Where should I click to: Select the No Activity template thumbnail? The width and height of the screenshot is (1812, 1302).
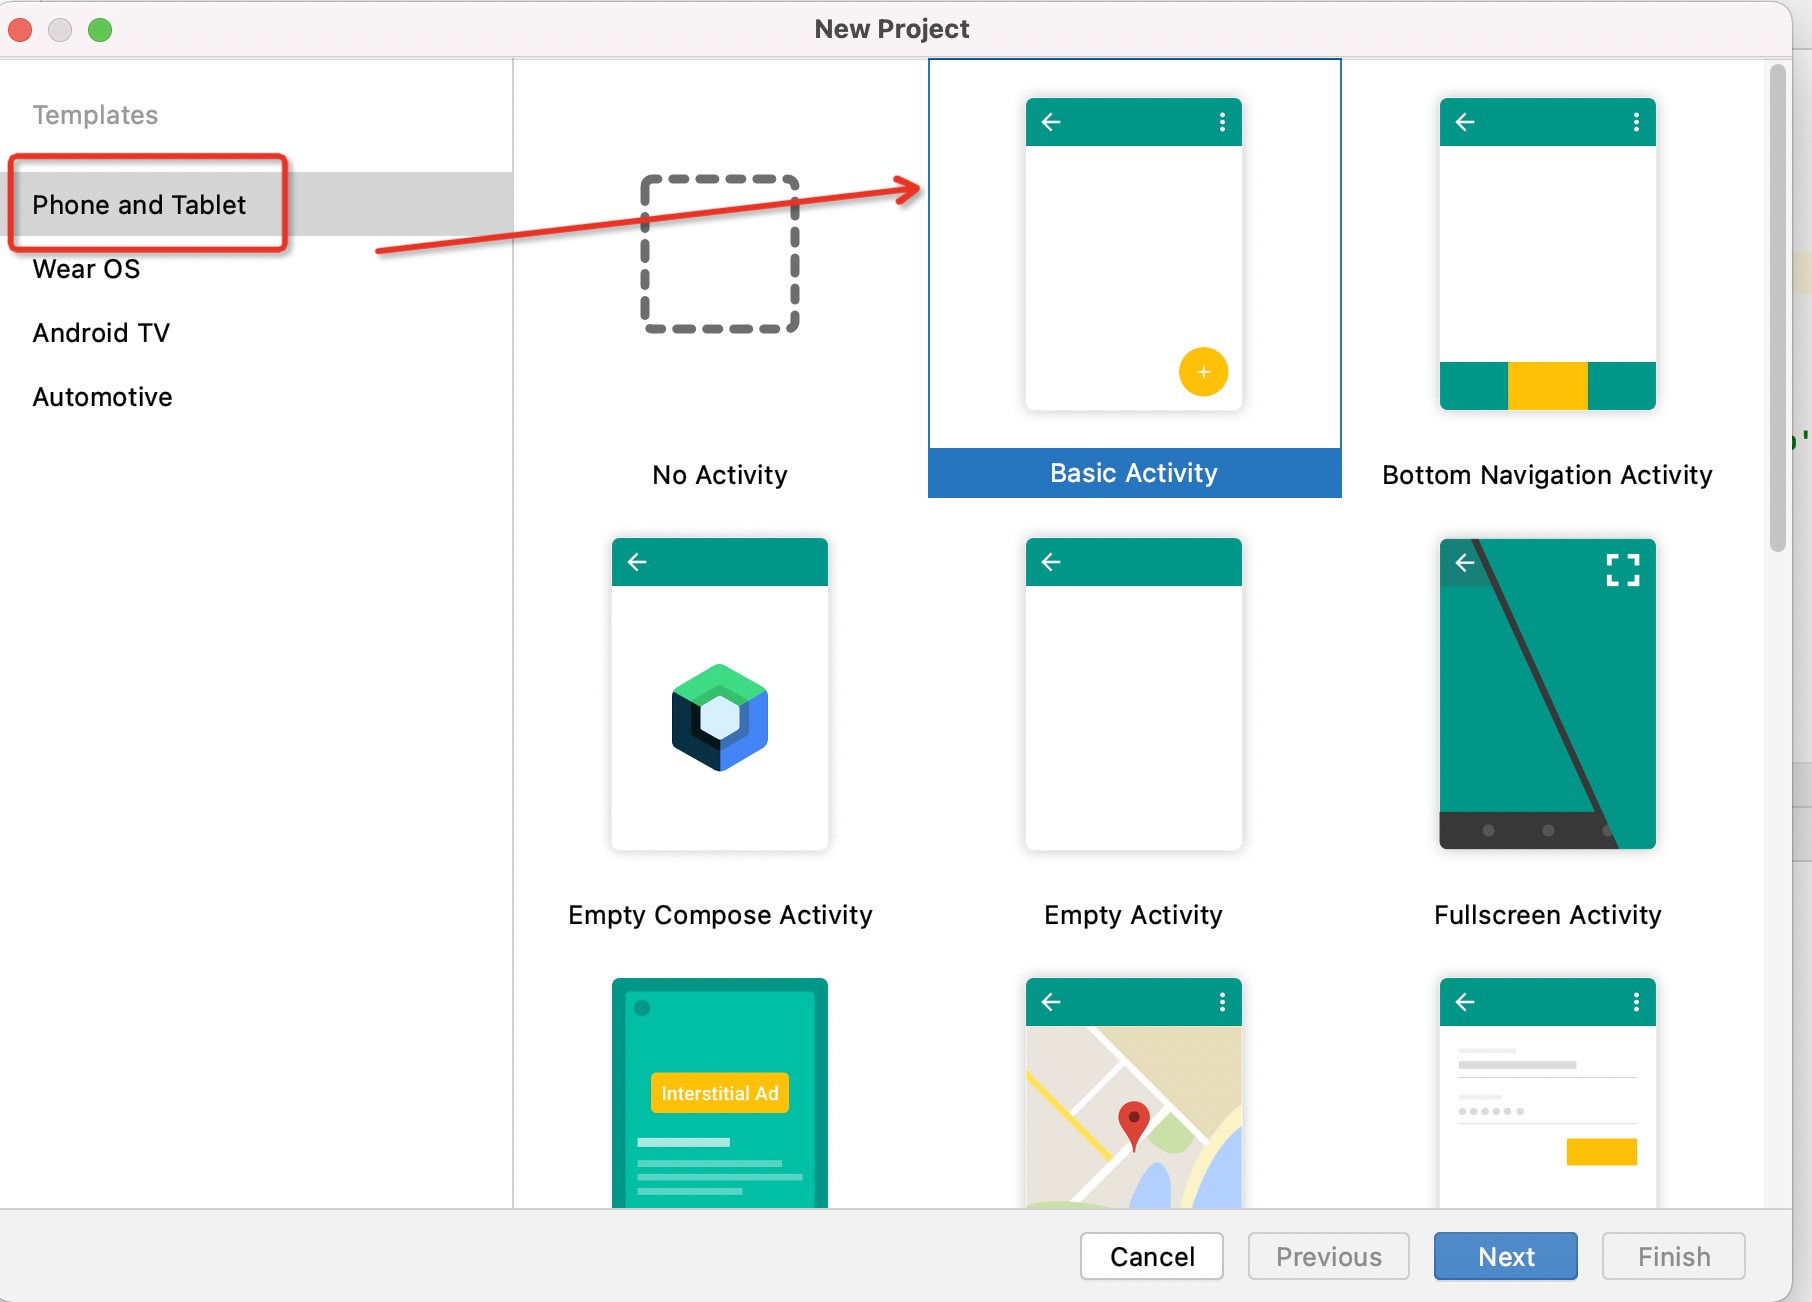click(x=720, y=254)
